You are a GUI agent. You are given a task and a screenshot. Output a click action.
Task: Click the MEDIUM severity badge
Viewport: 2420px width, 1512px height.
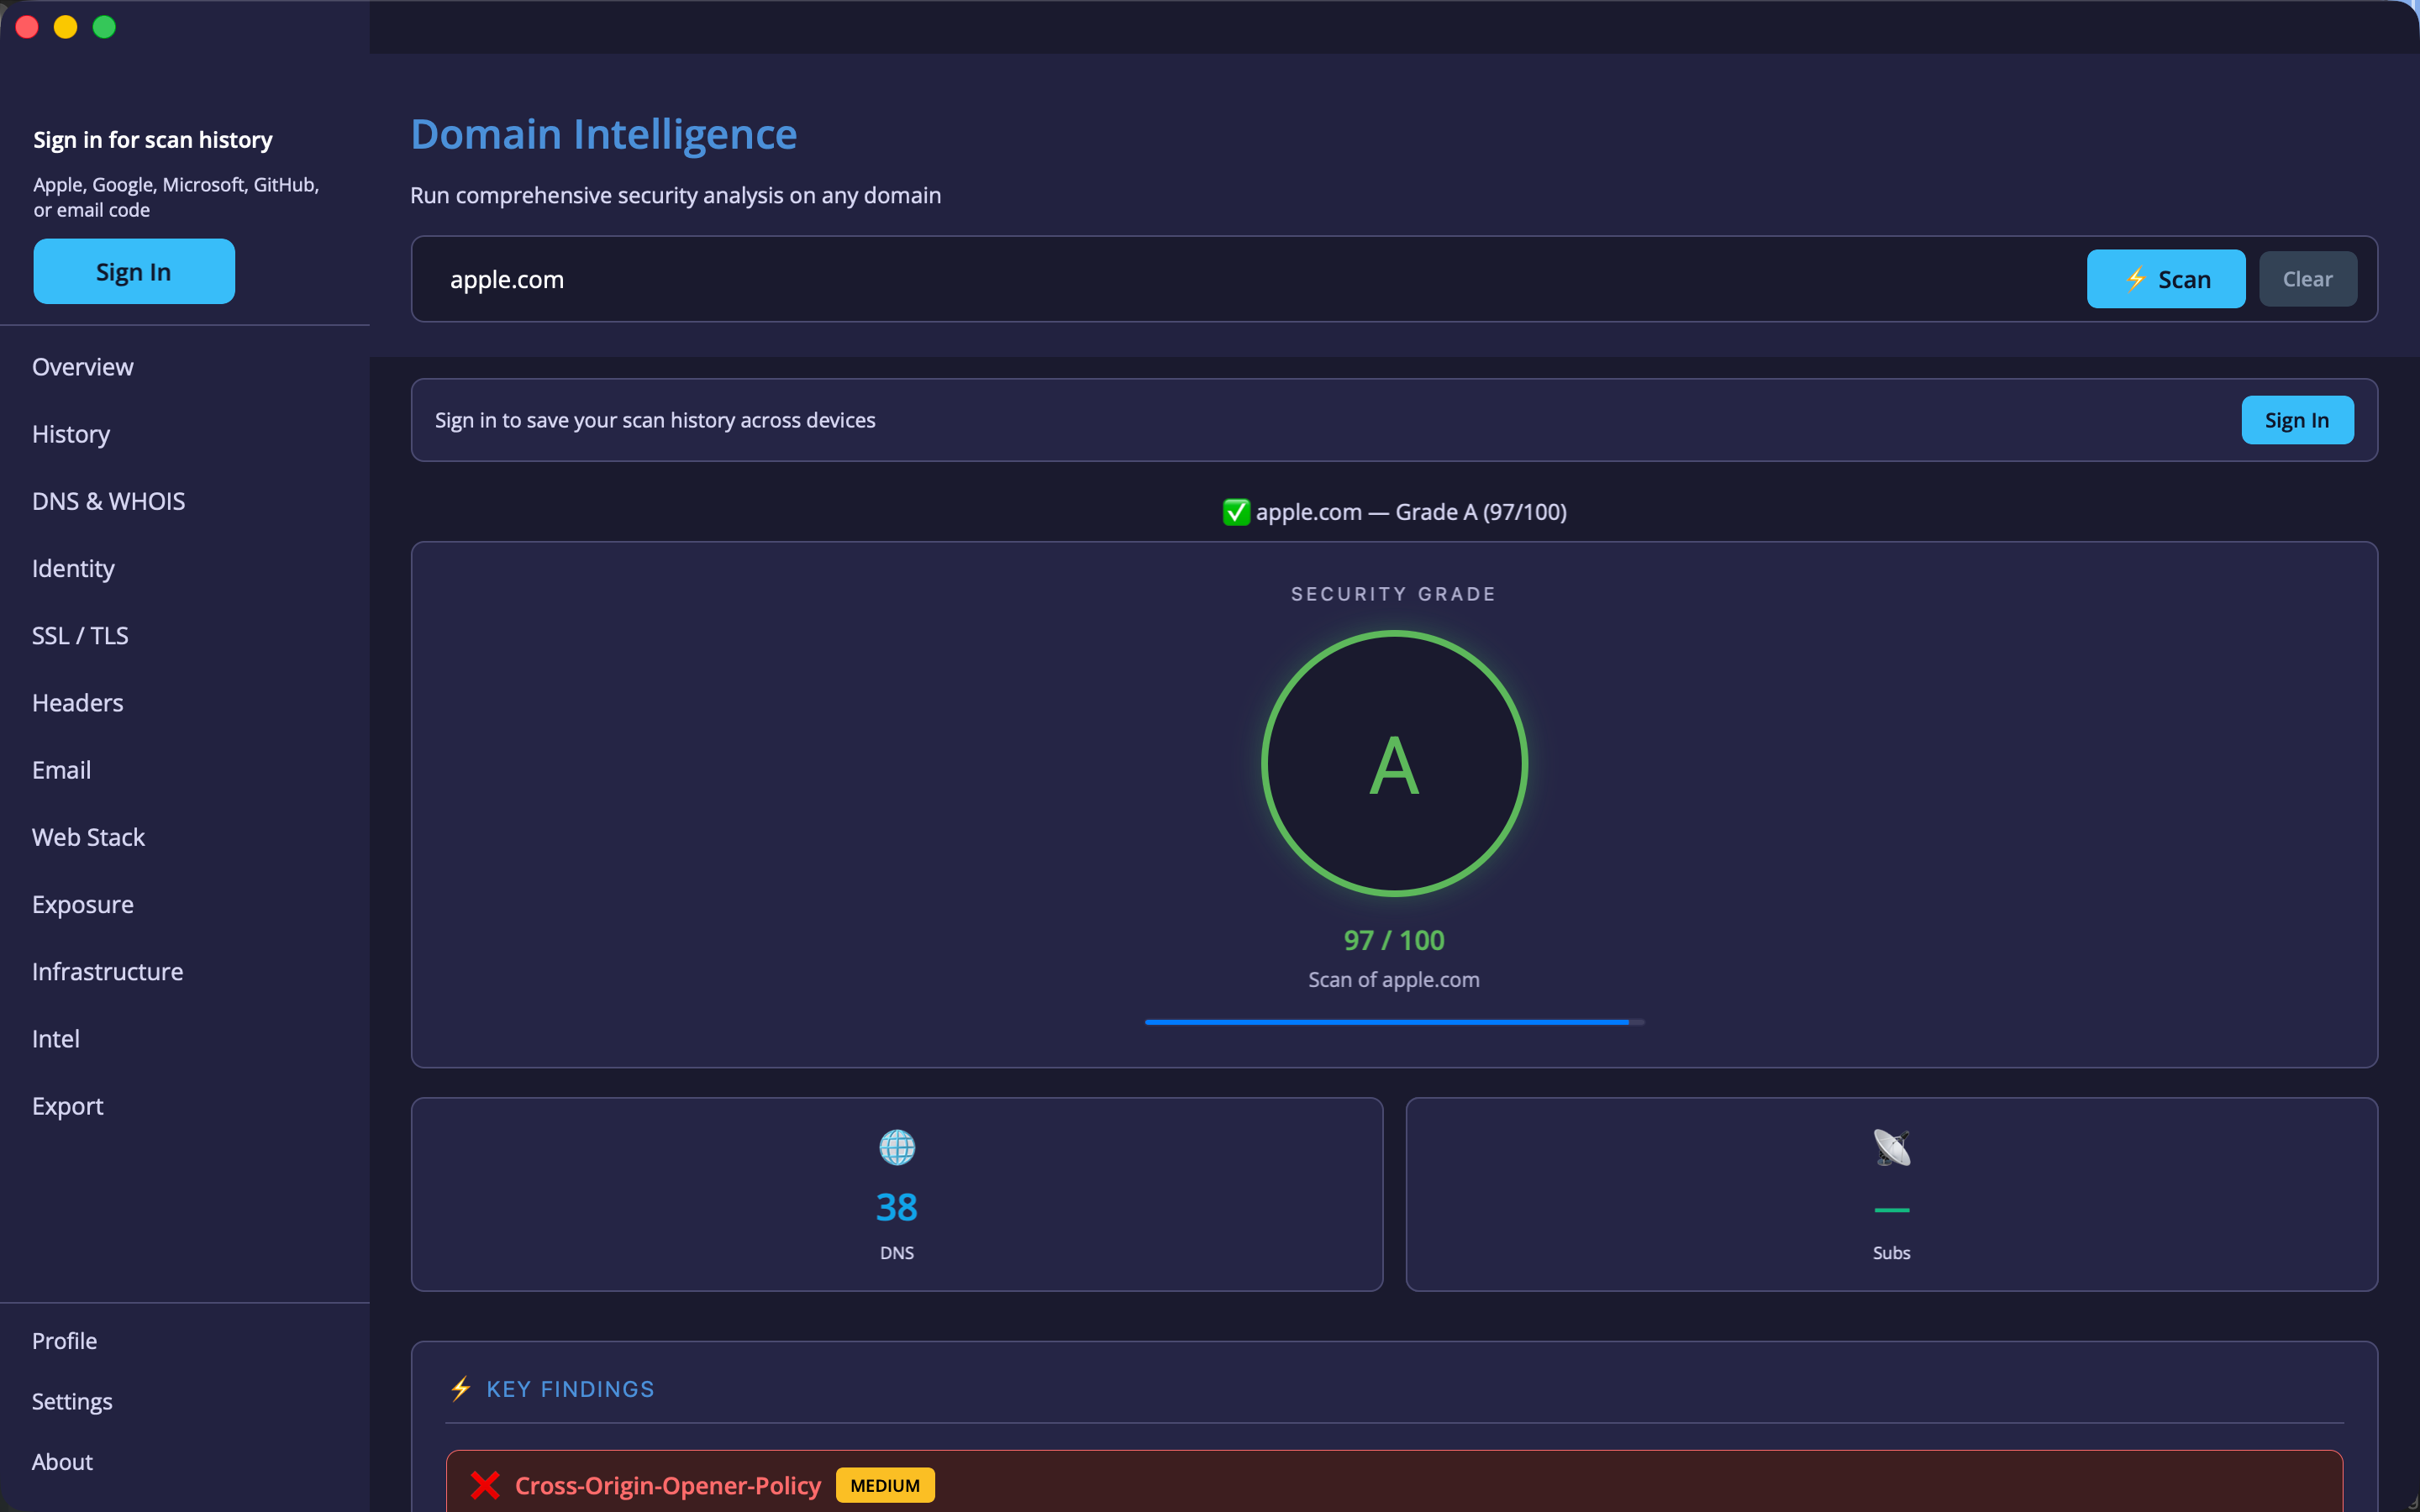pos(885,1485)
